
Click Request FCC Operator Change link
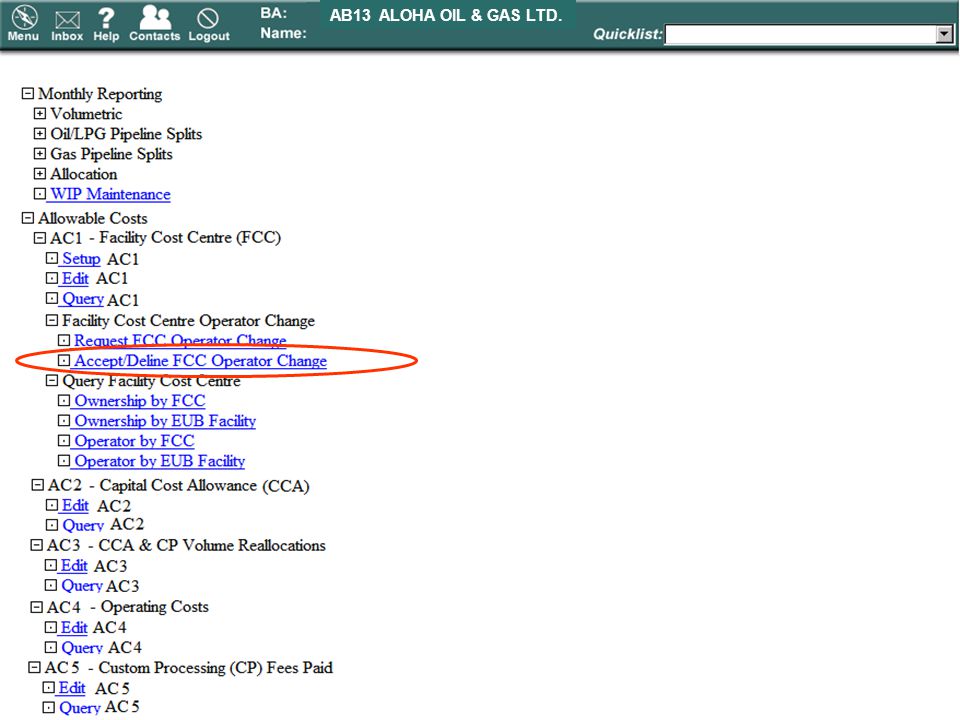180,340
